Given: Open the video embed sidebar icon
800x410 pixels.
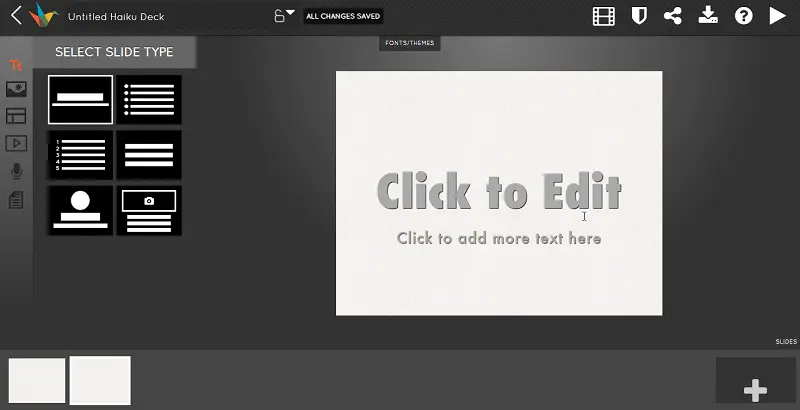Looking at the screenshot, I should click(16, 144).
